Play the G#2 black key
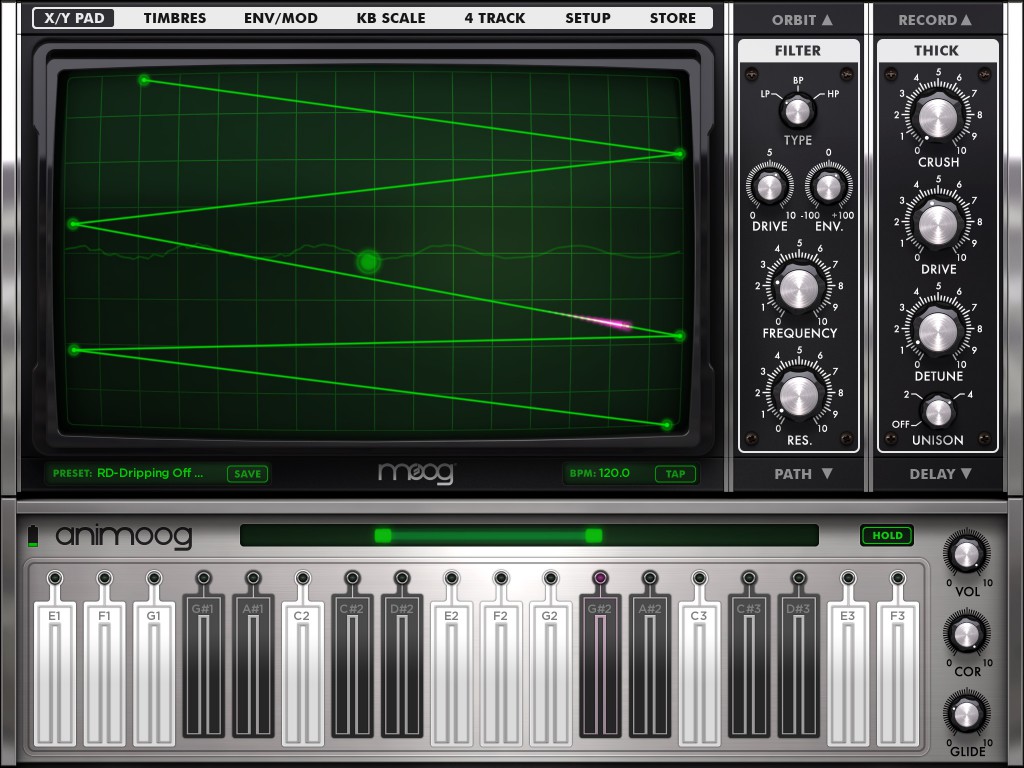The height and width of the screenshot is (768, 1024). [600, 666]
